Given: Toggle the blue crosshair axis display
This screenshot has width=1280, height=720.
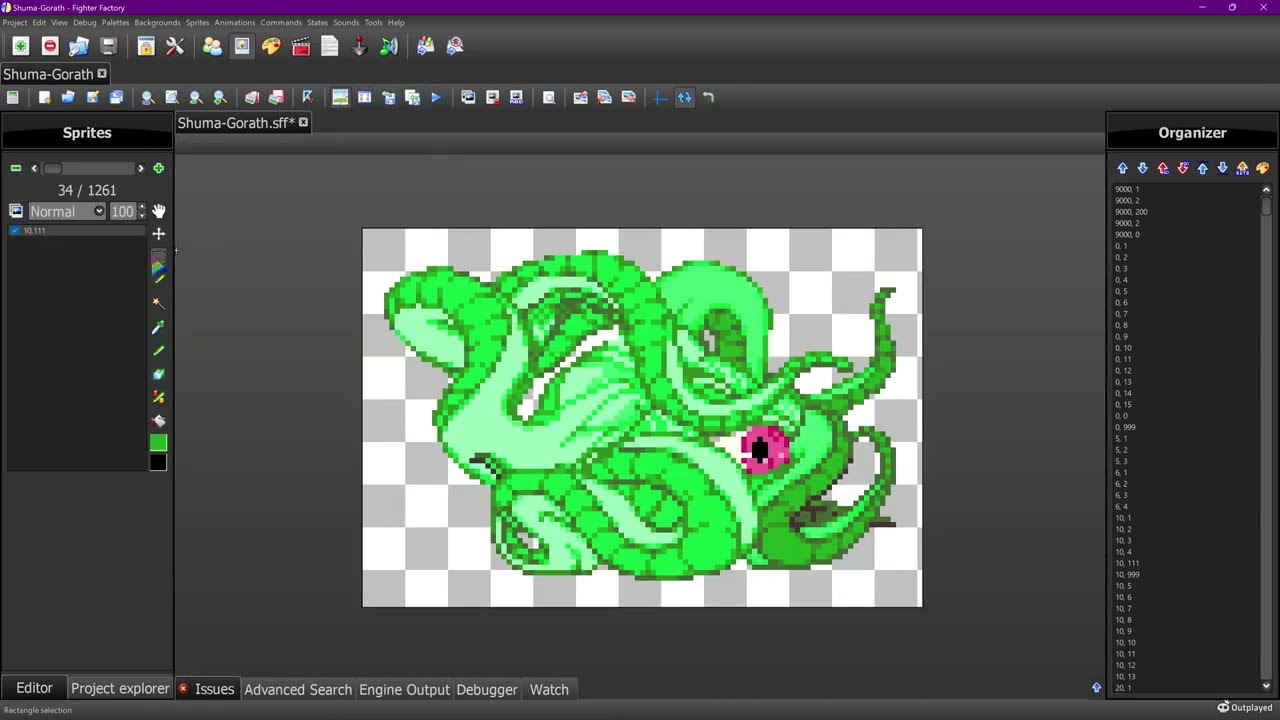Looking at the screenshot, I should (x=660, y=97).
